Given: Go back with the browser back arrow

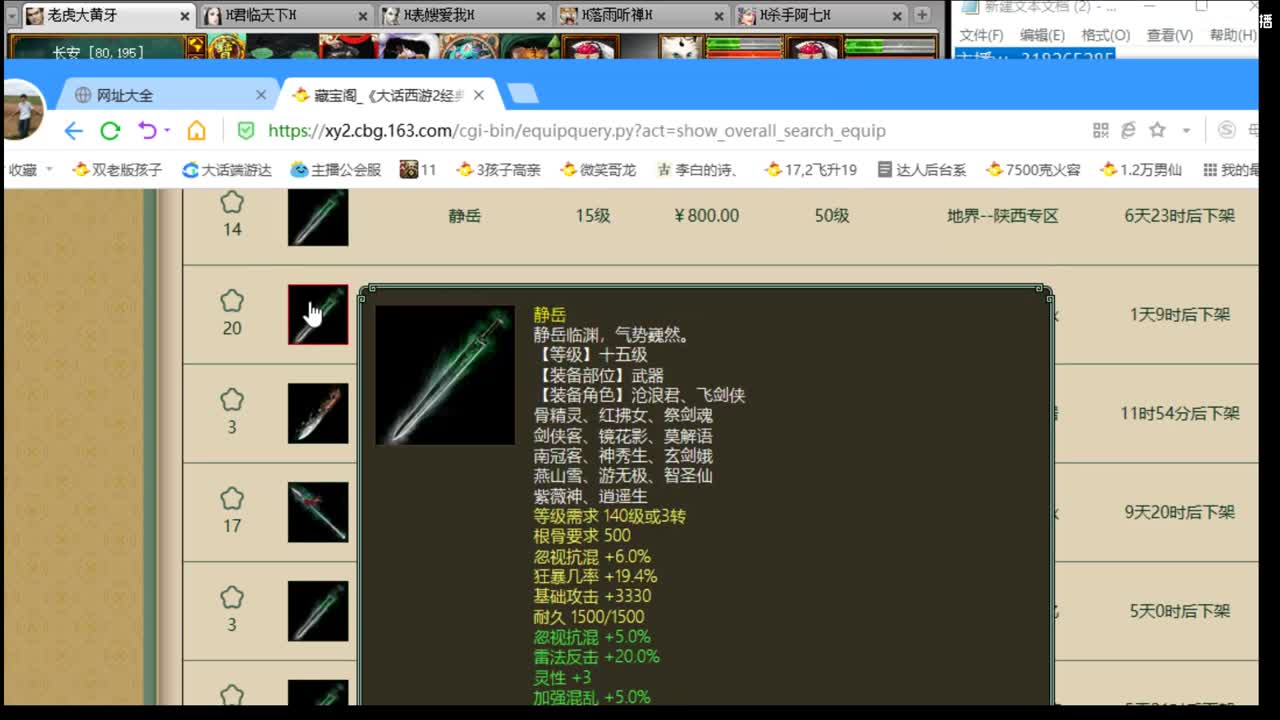Looking at the screenshot, I should click(x=73, y=131).
